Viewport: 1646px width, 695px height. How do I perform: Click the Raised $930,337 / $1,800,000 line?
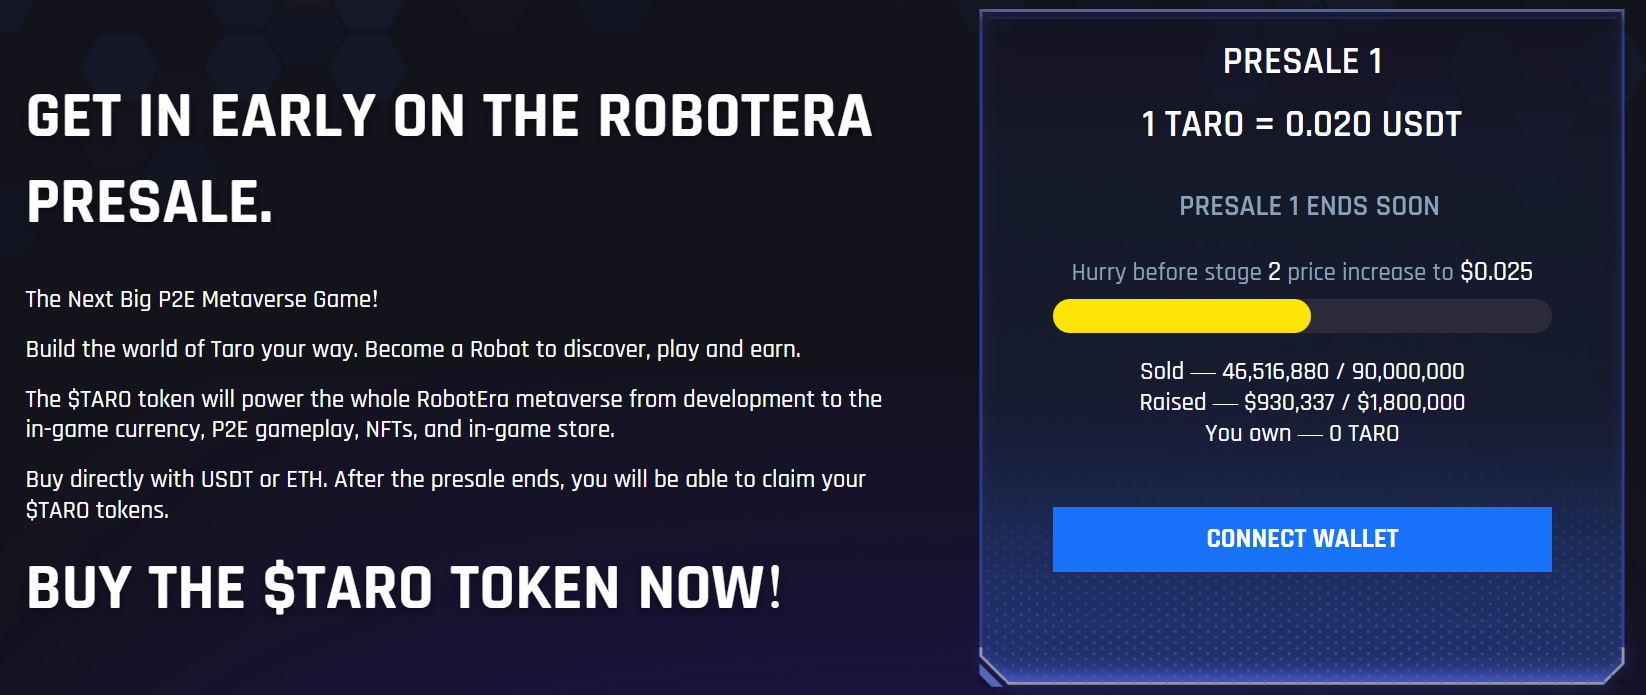pyautogui.click(x=1302, y=402)
